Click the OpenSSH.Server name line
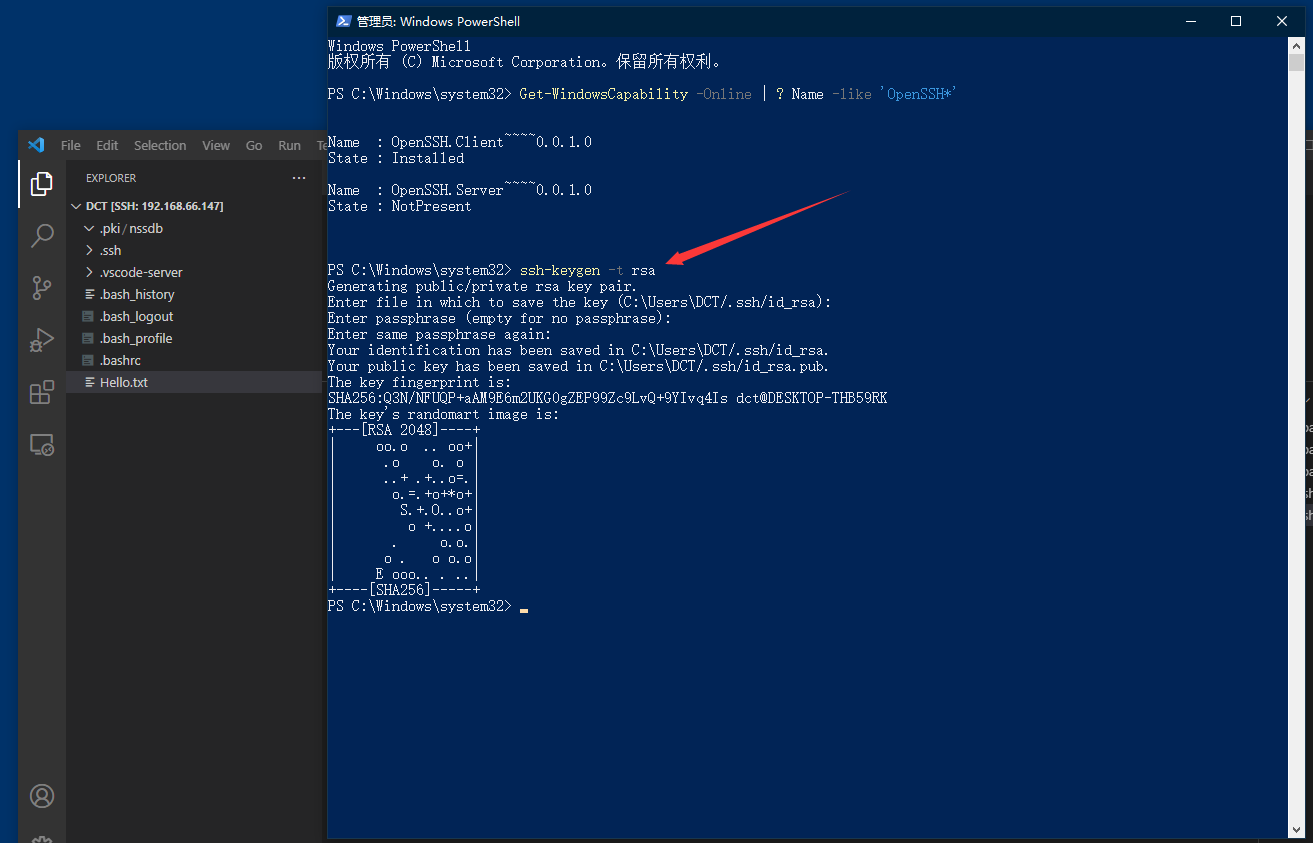This screenshot has width=1313, height=843. click(x=460, y=190)
